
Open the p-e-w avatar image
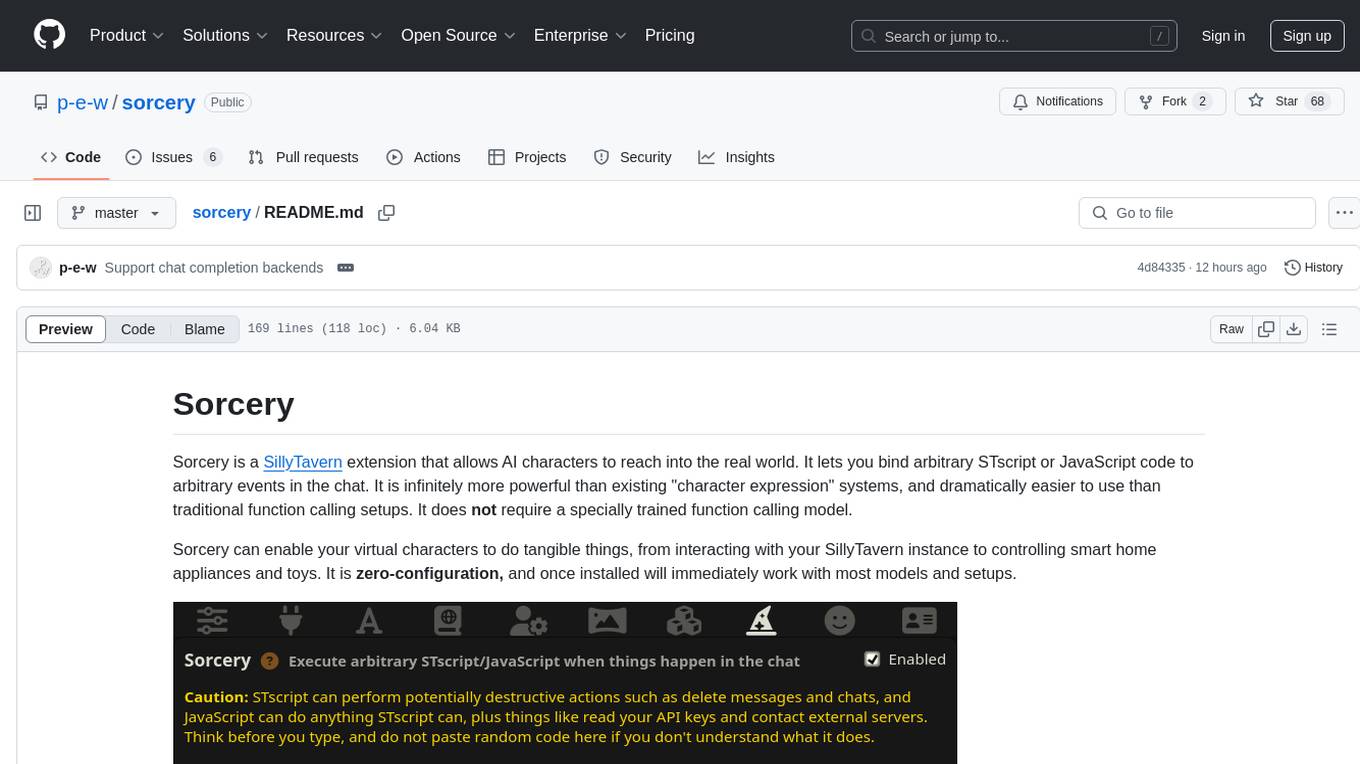pos(41,268)
